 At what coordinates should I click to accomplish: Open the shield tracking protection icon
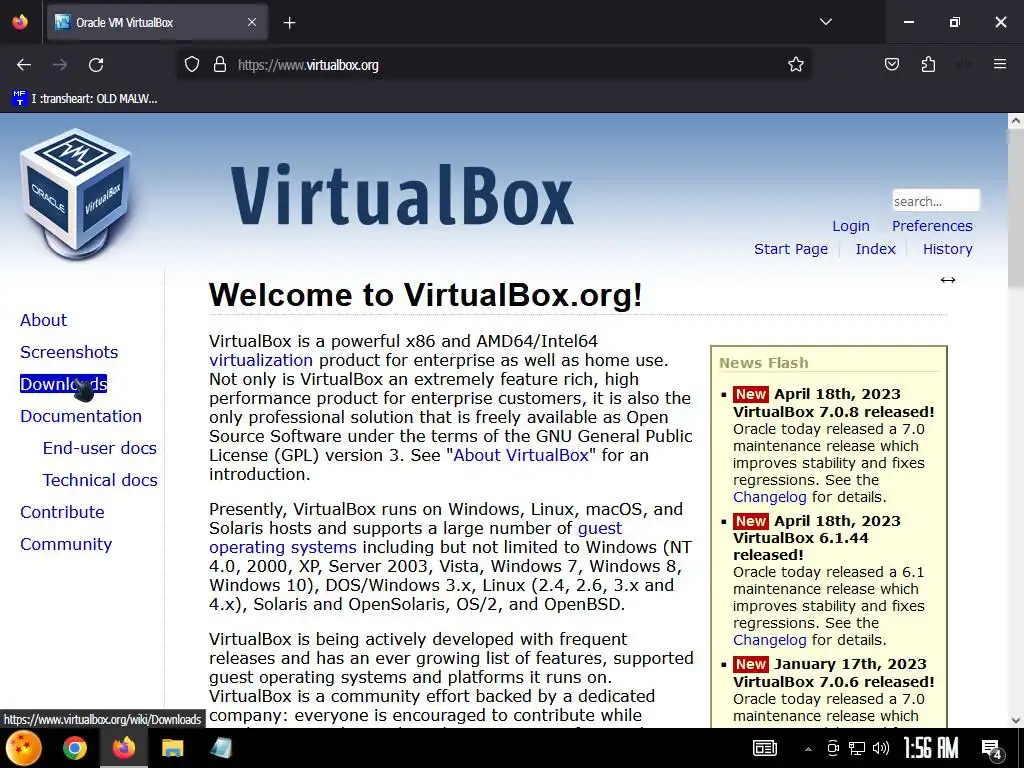pos(191,65)
